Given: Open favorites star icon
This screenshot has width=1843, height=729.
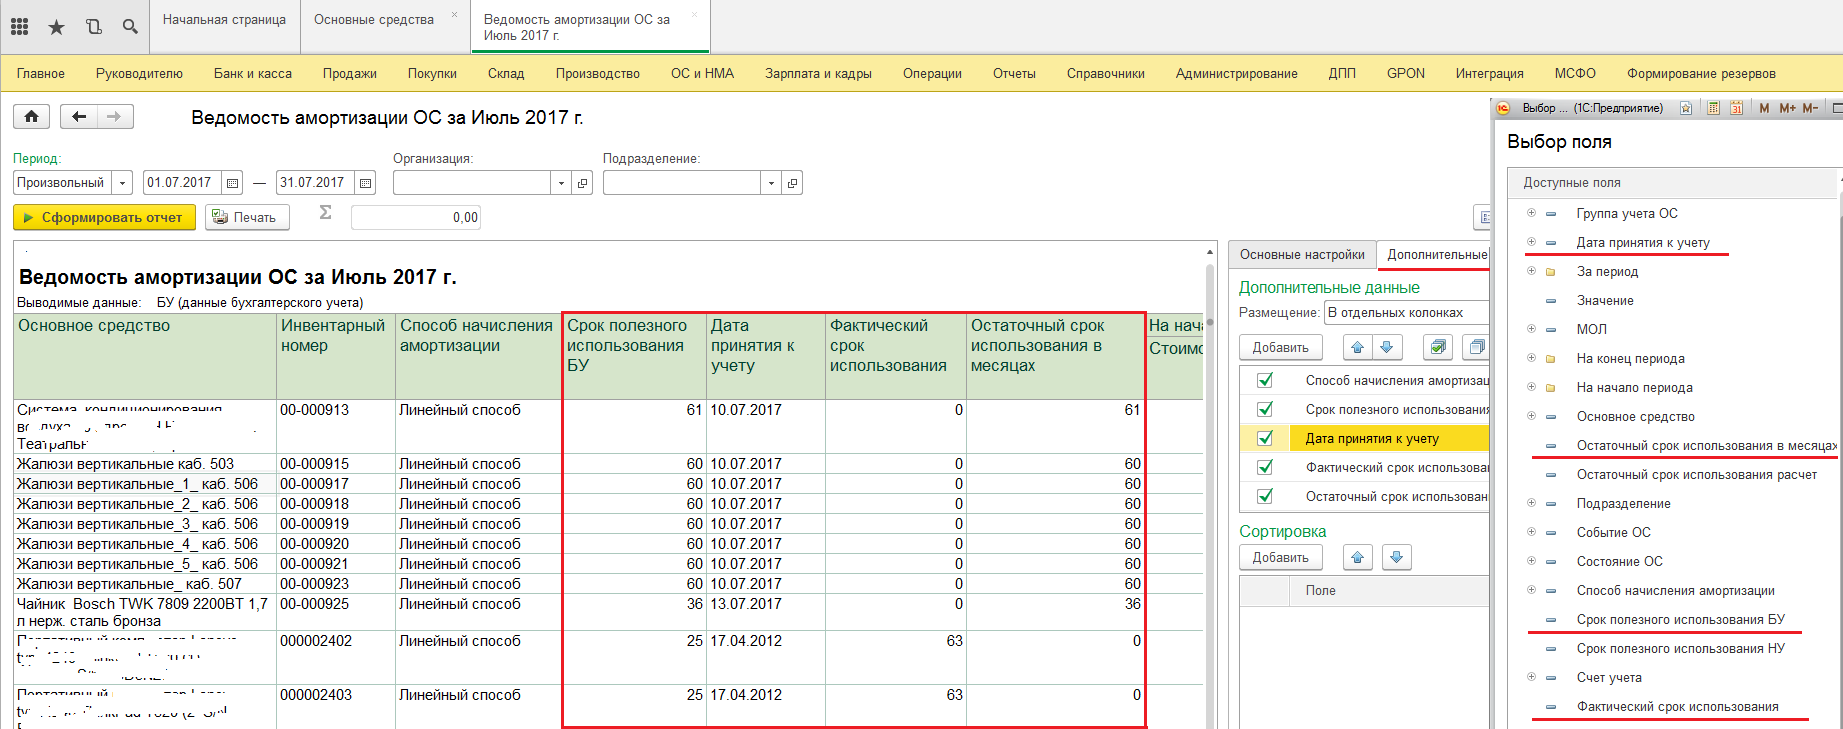Looking at the screenshot, I should [56, 27].
